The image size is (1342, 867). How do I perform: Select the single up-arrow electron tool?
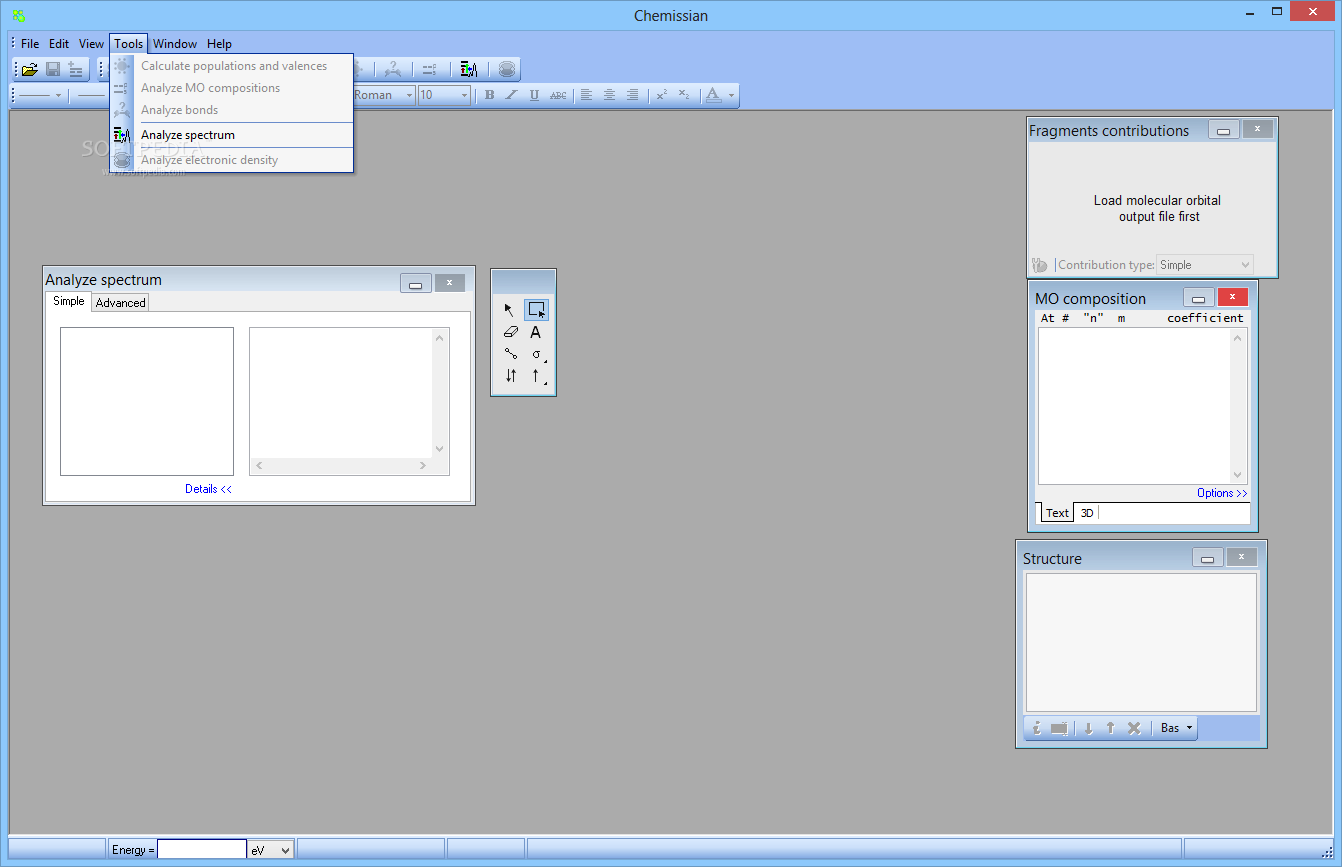click(536, 376)
